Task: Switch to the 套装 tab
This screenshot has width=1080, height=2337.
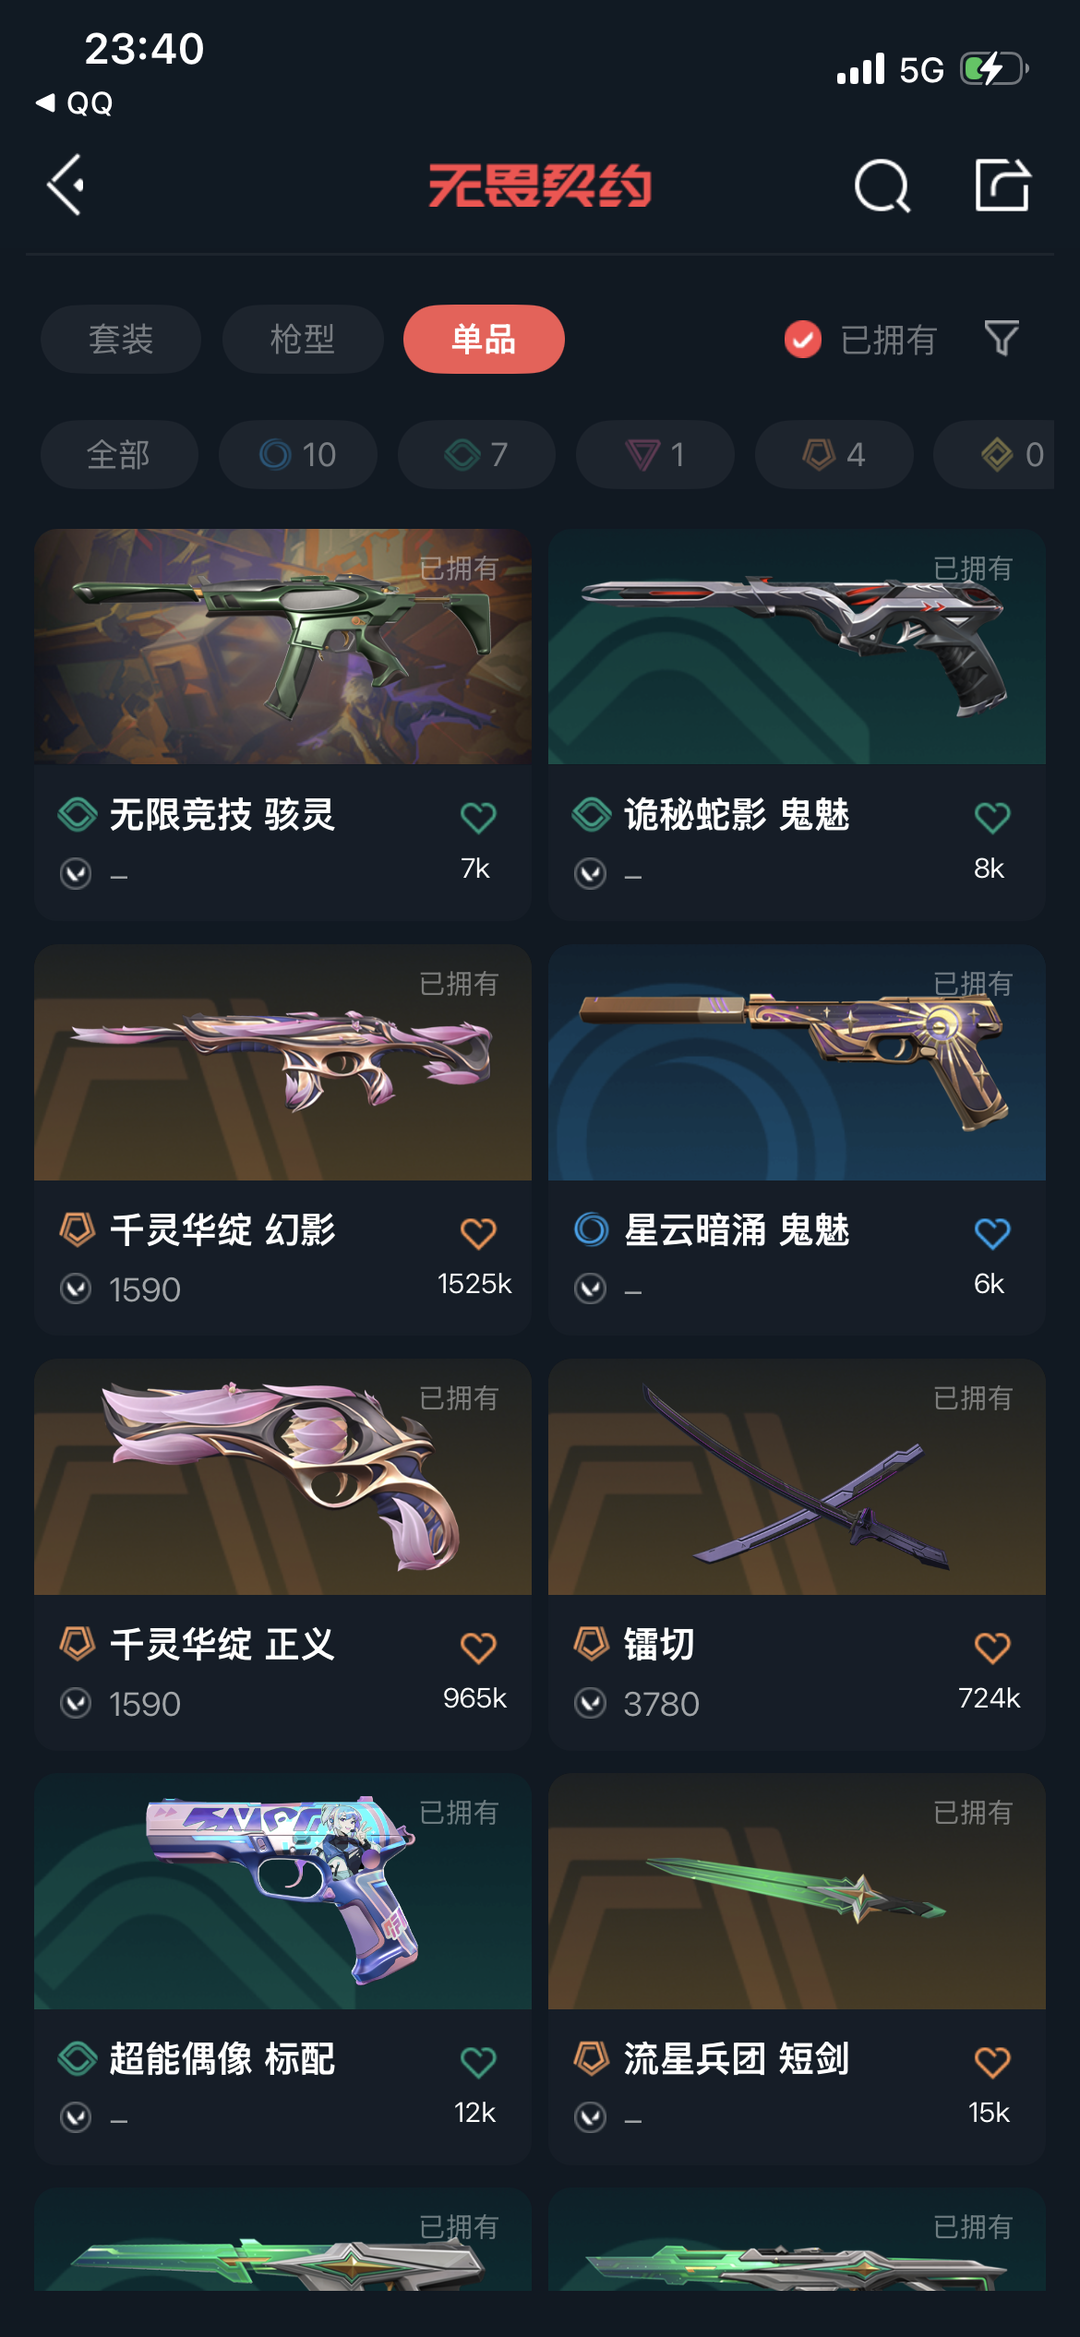Action: point(121,339)
